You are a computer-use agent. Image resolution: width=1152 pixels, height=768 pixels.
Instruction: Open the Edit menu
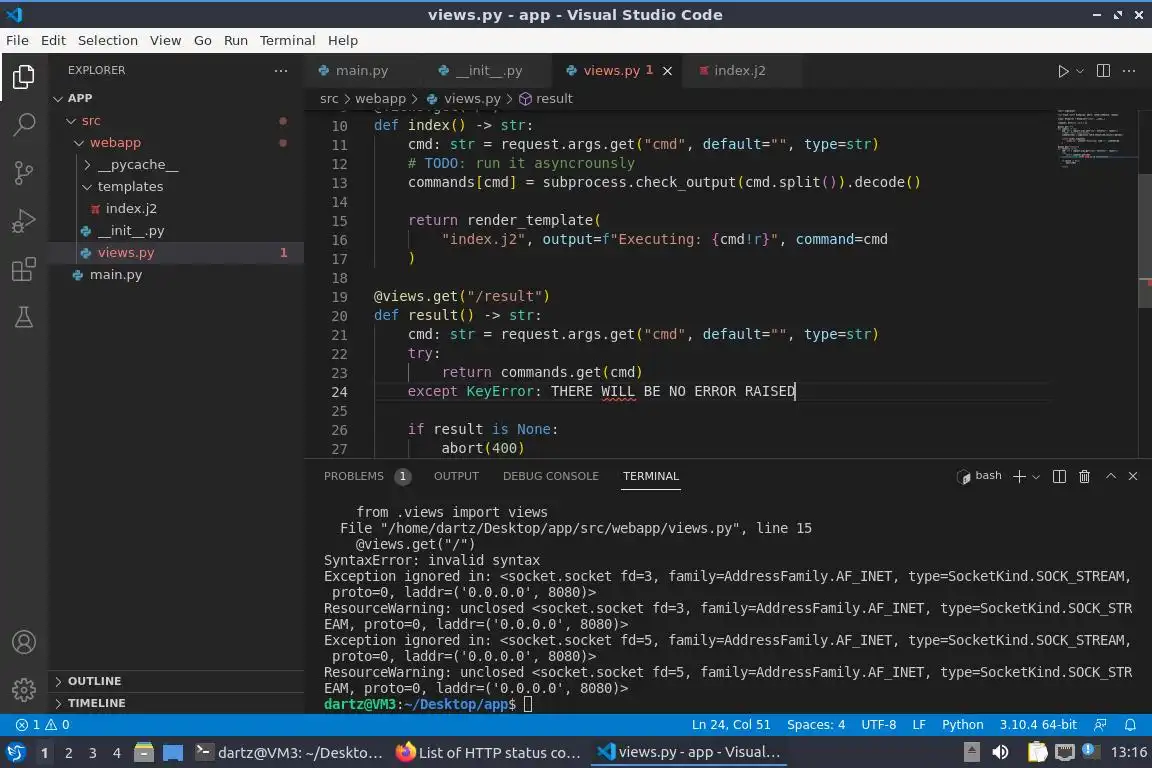(x=53, y=40)
